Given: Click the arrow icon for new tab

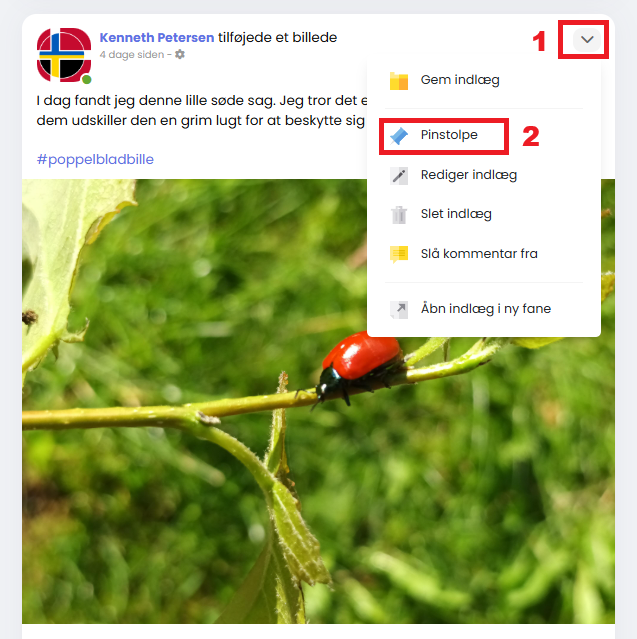Looking at the screenshot, I should [x=399, y=309].
